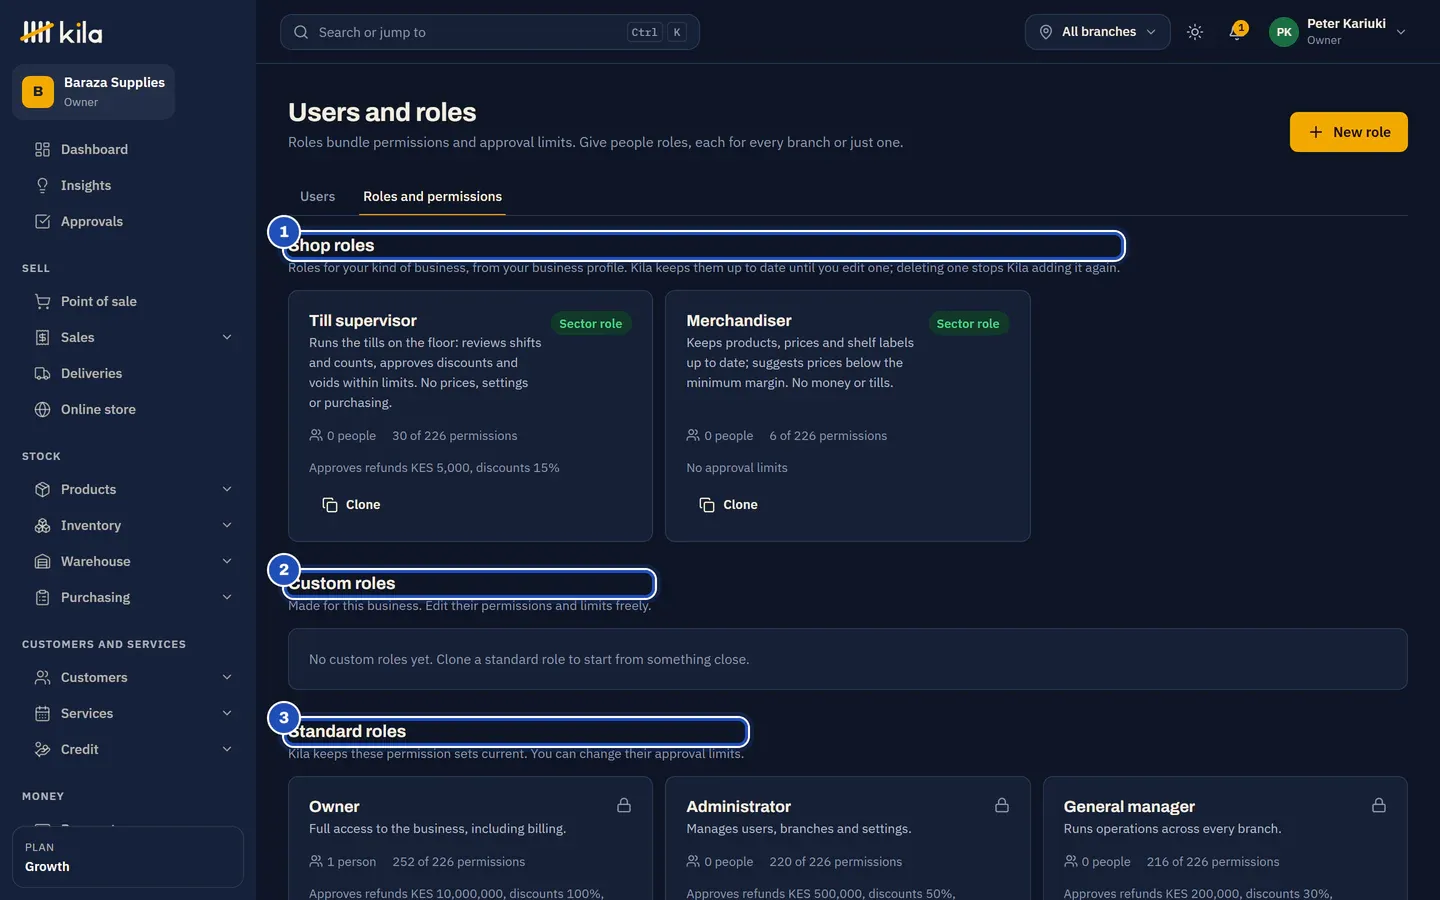Click the lock icon on General manager role
The width and height of the screenshot is (1440, 900).
pos(1379,805)
